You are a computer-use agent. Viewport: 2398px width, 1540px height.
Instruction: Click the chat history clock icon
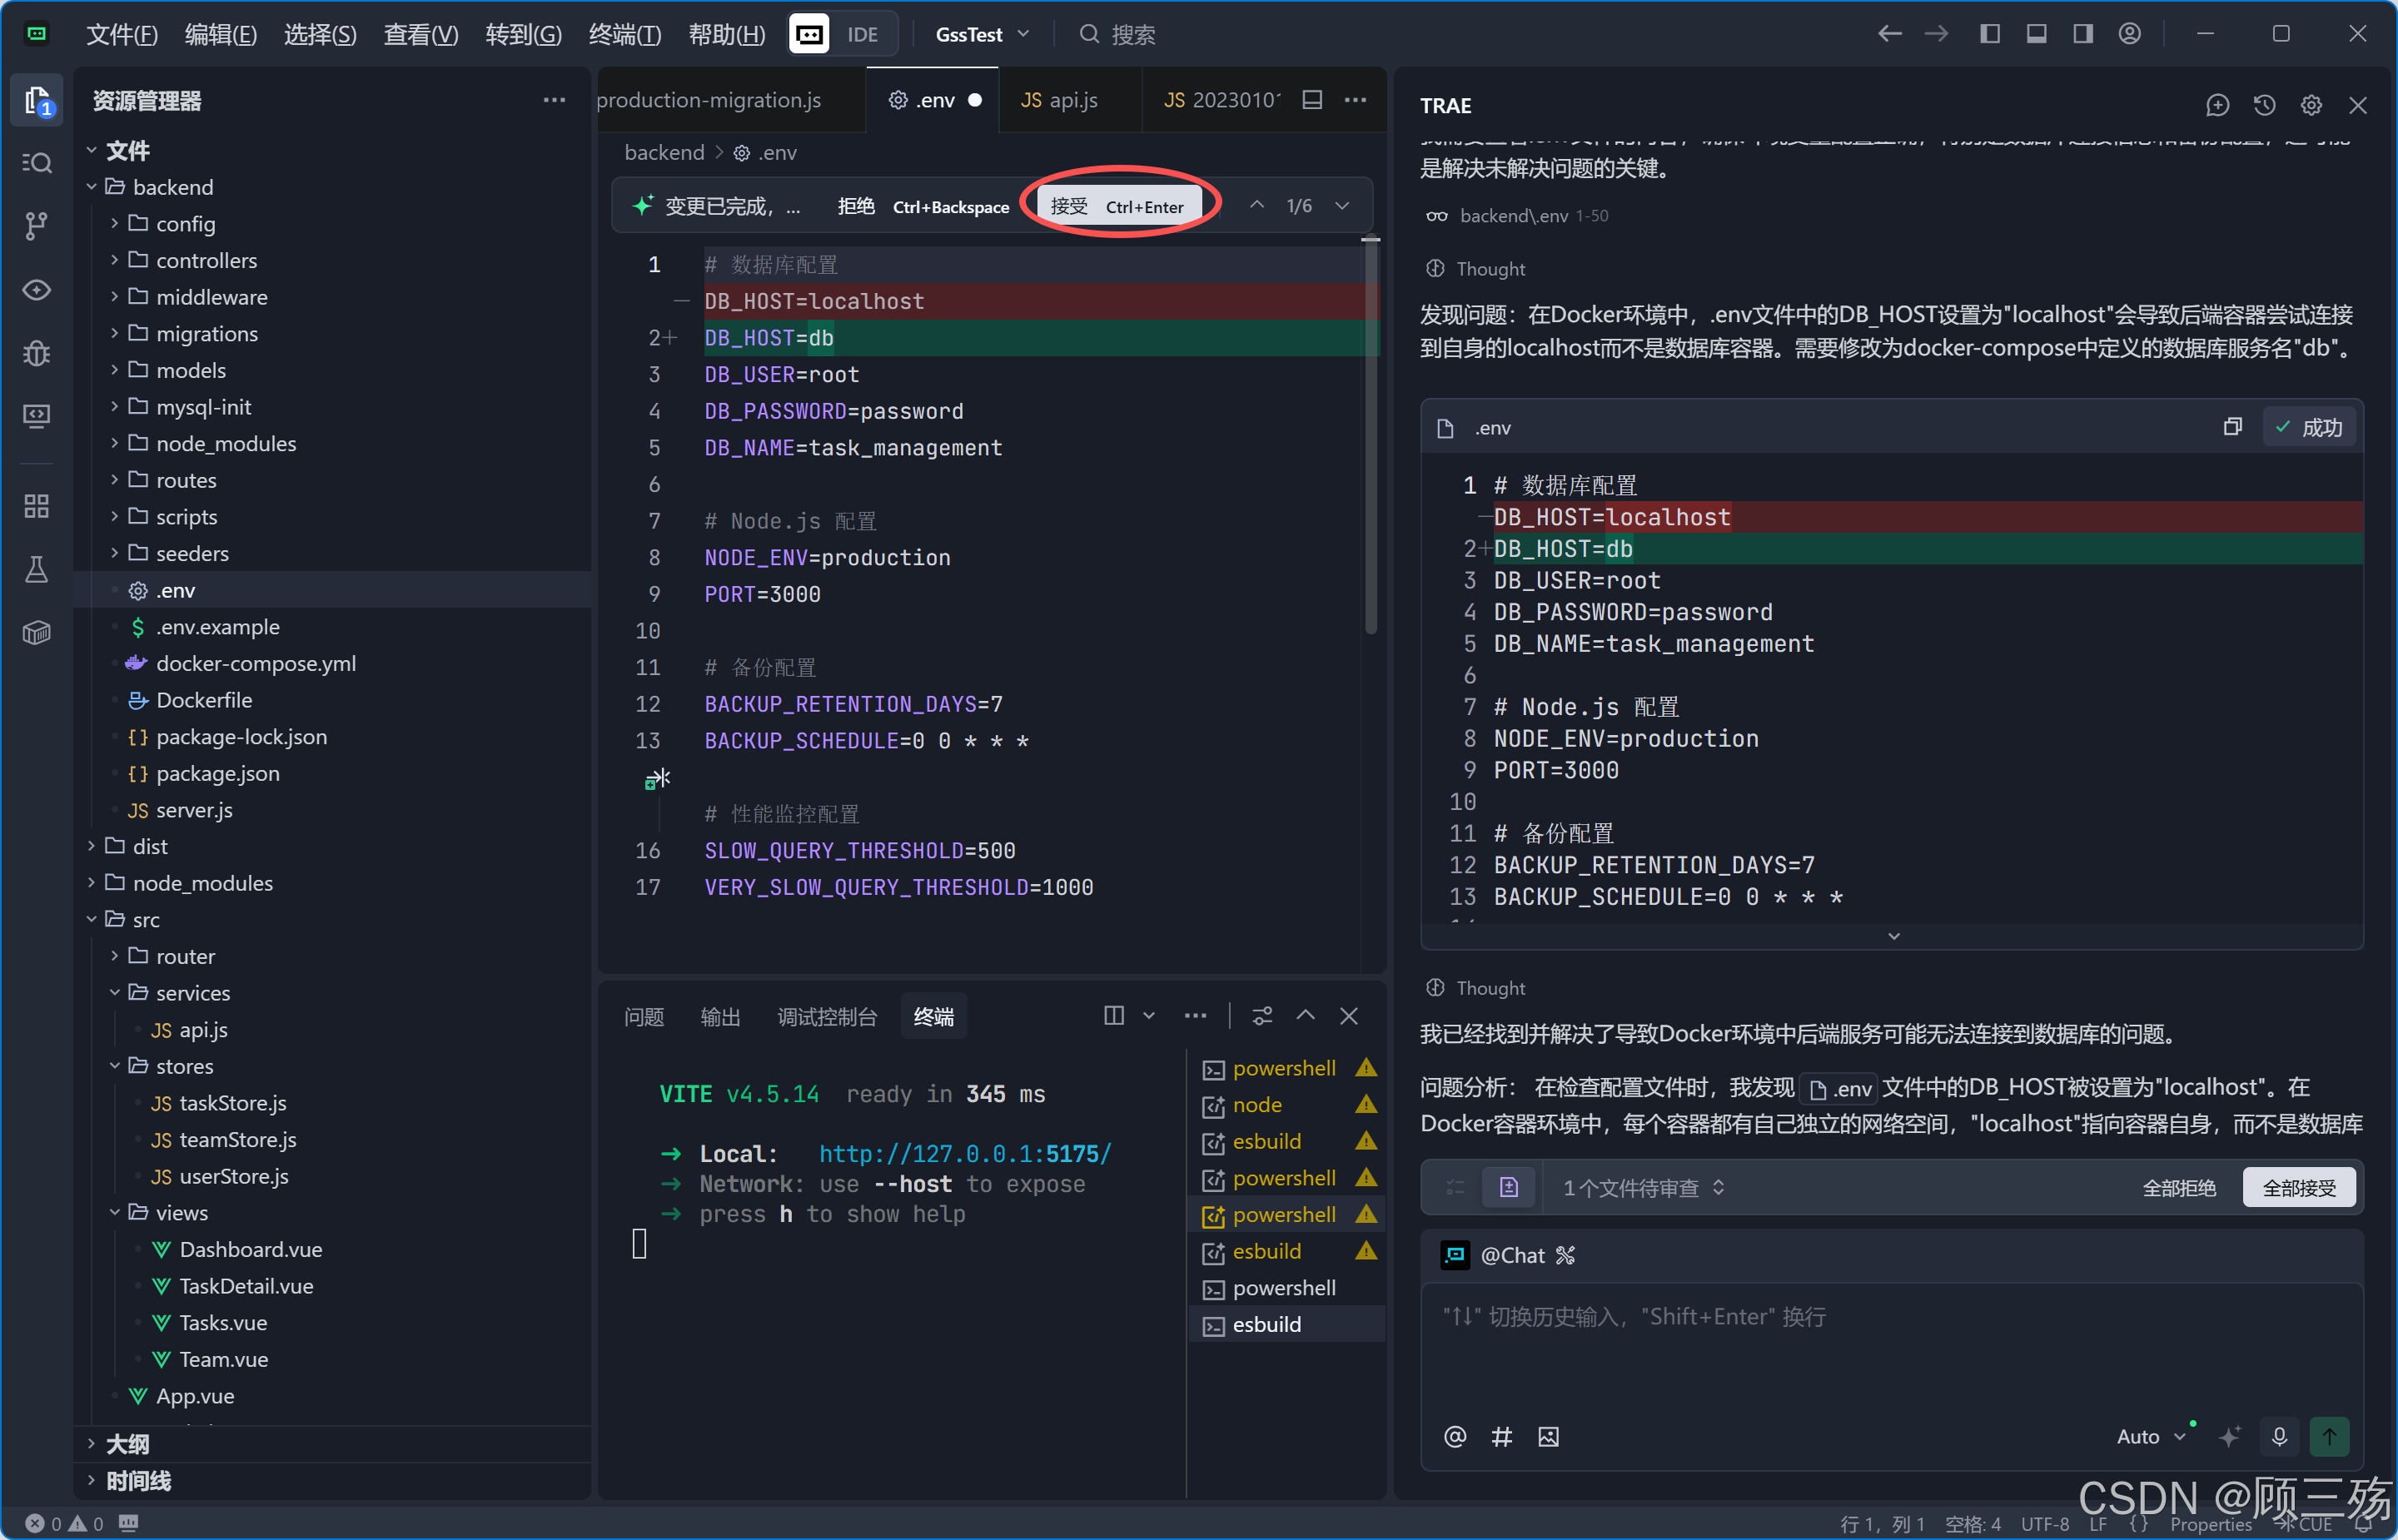coord(2264,105)
